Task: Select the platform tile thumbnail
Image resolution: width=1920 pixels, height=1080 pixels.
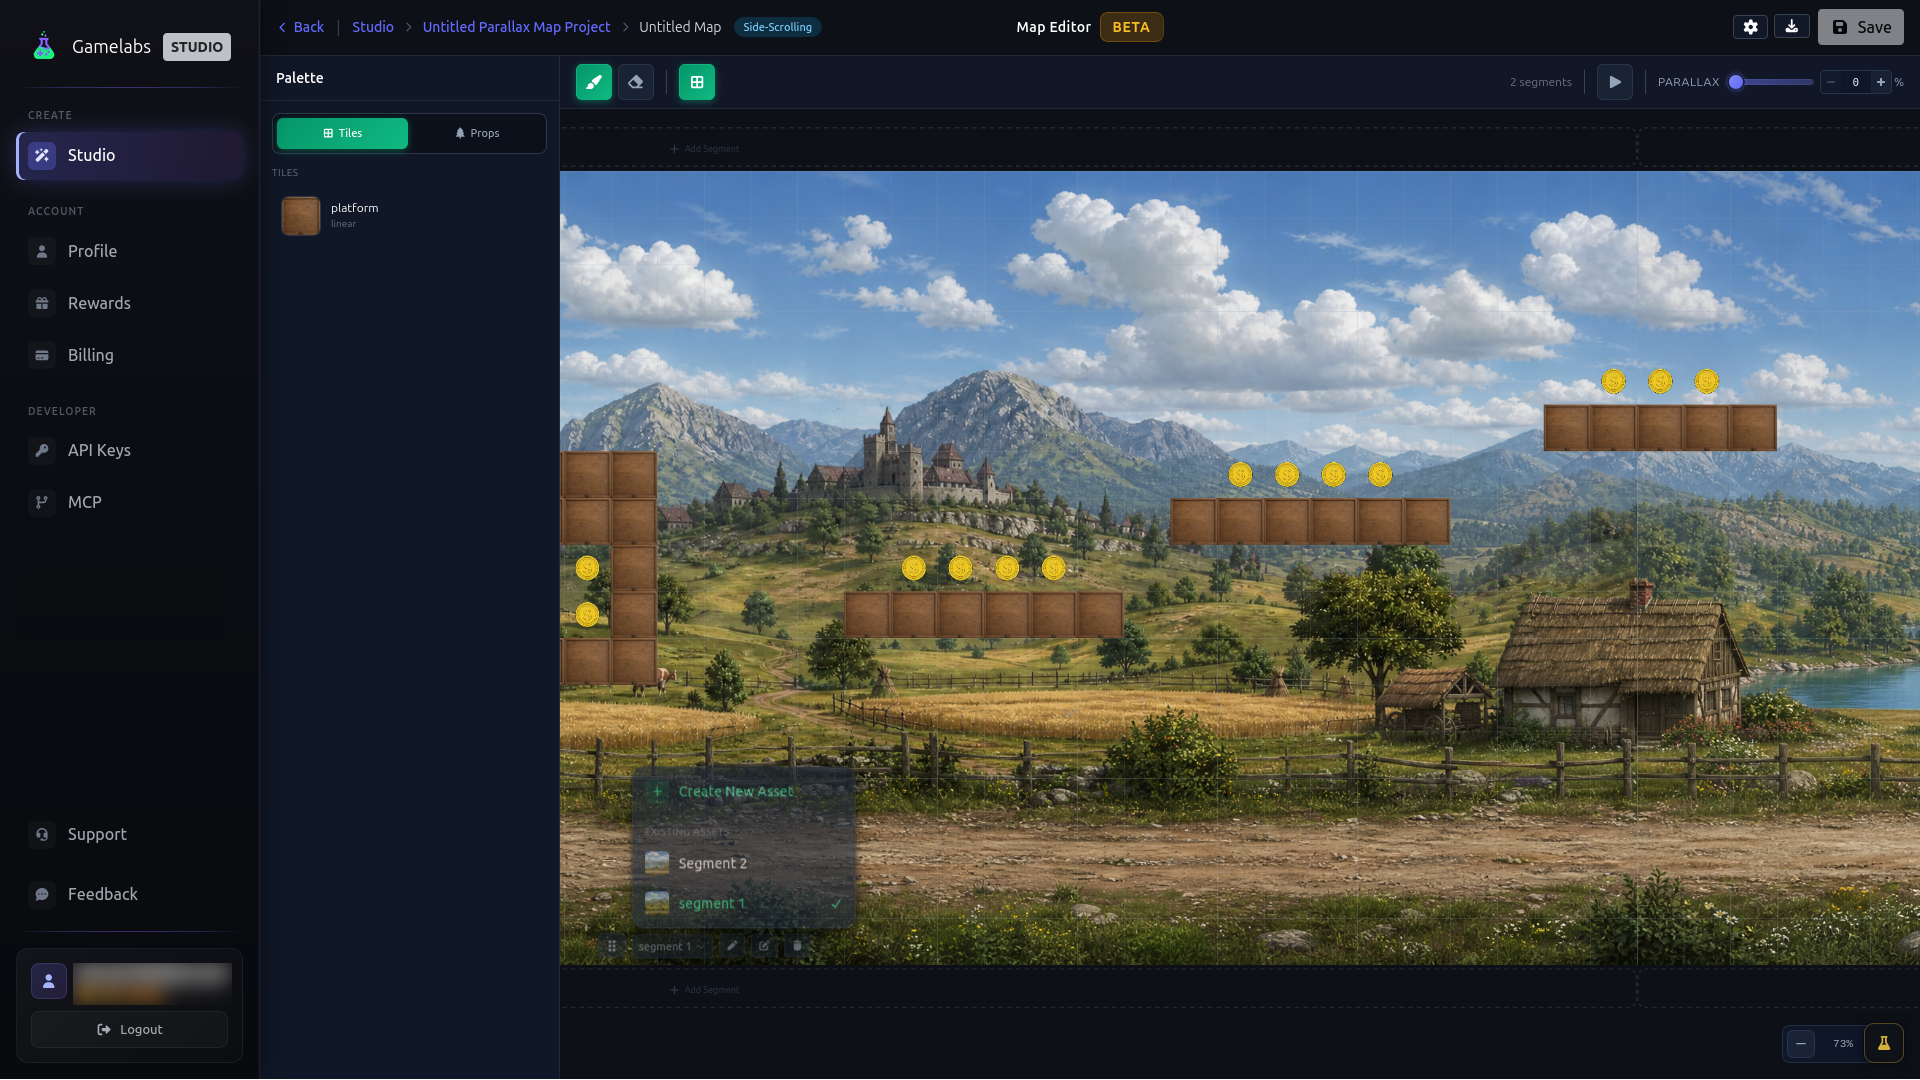Action: pyautogui.click(x=300, y=215)
